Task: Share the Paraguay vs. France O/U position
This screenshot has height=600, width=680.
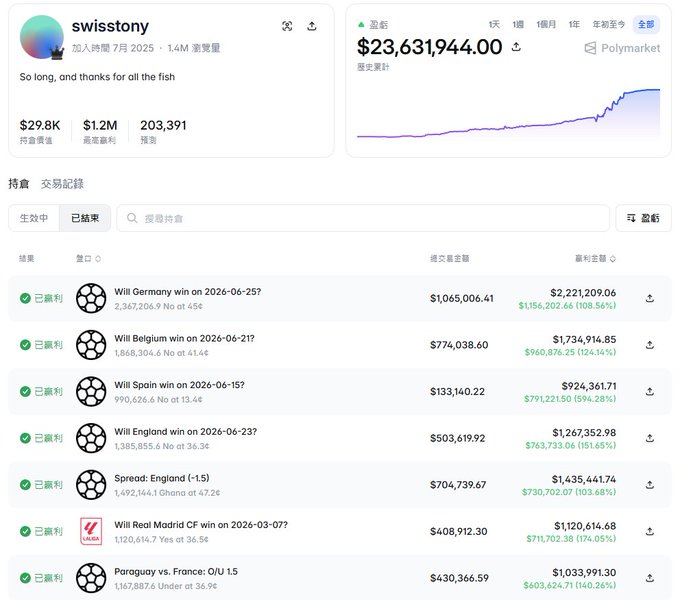Action: [x=649, y=578]
